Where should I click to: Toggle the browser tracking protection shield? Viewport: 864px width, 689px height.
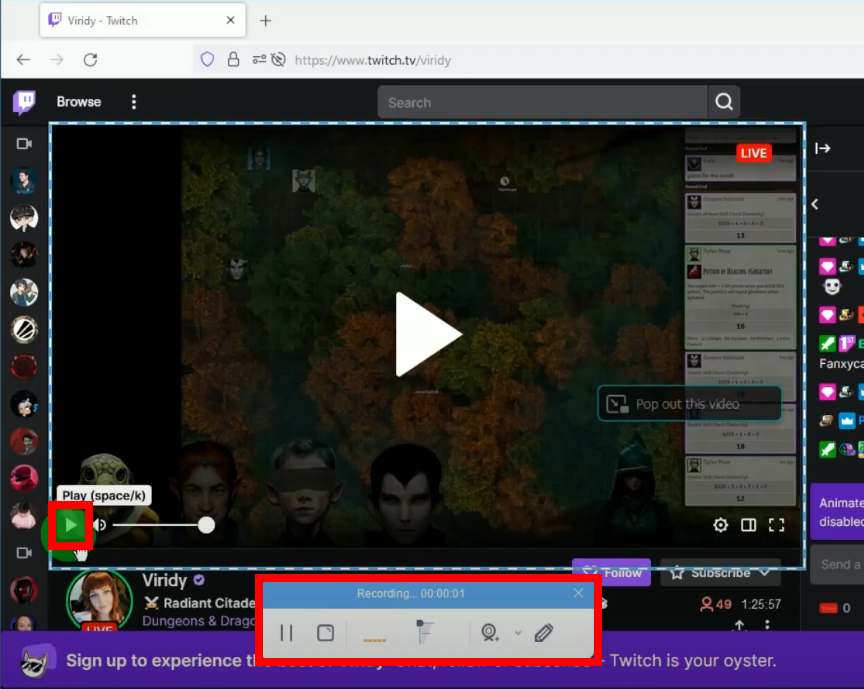tap(206, 59)
